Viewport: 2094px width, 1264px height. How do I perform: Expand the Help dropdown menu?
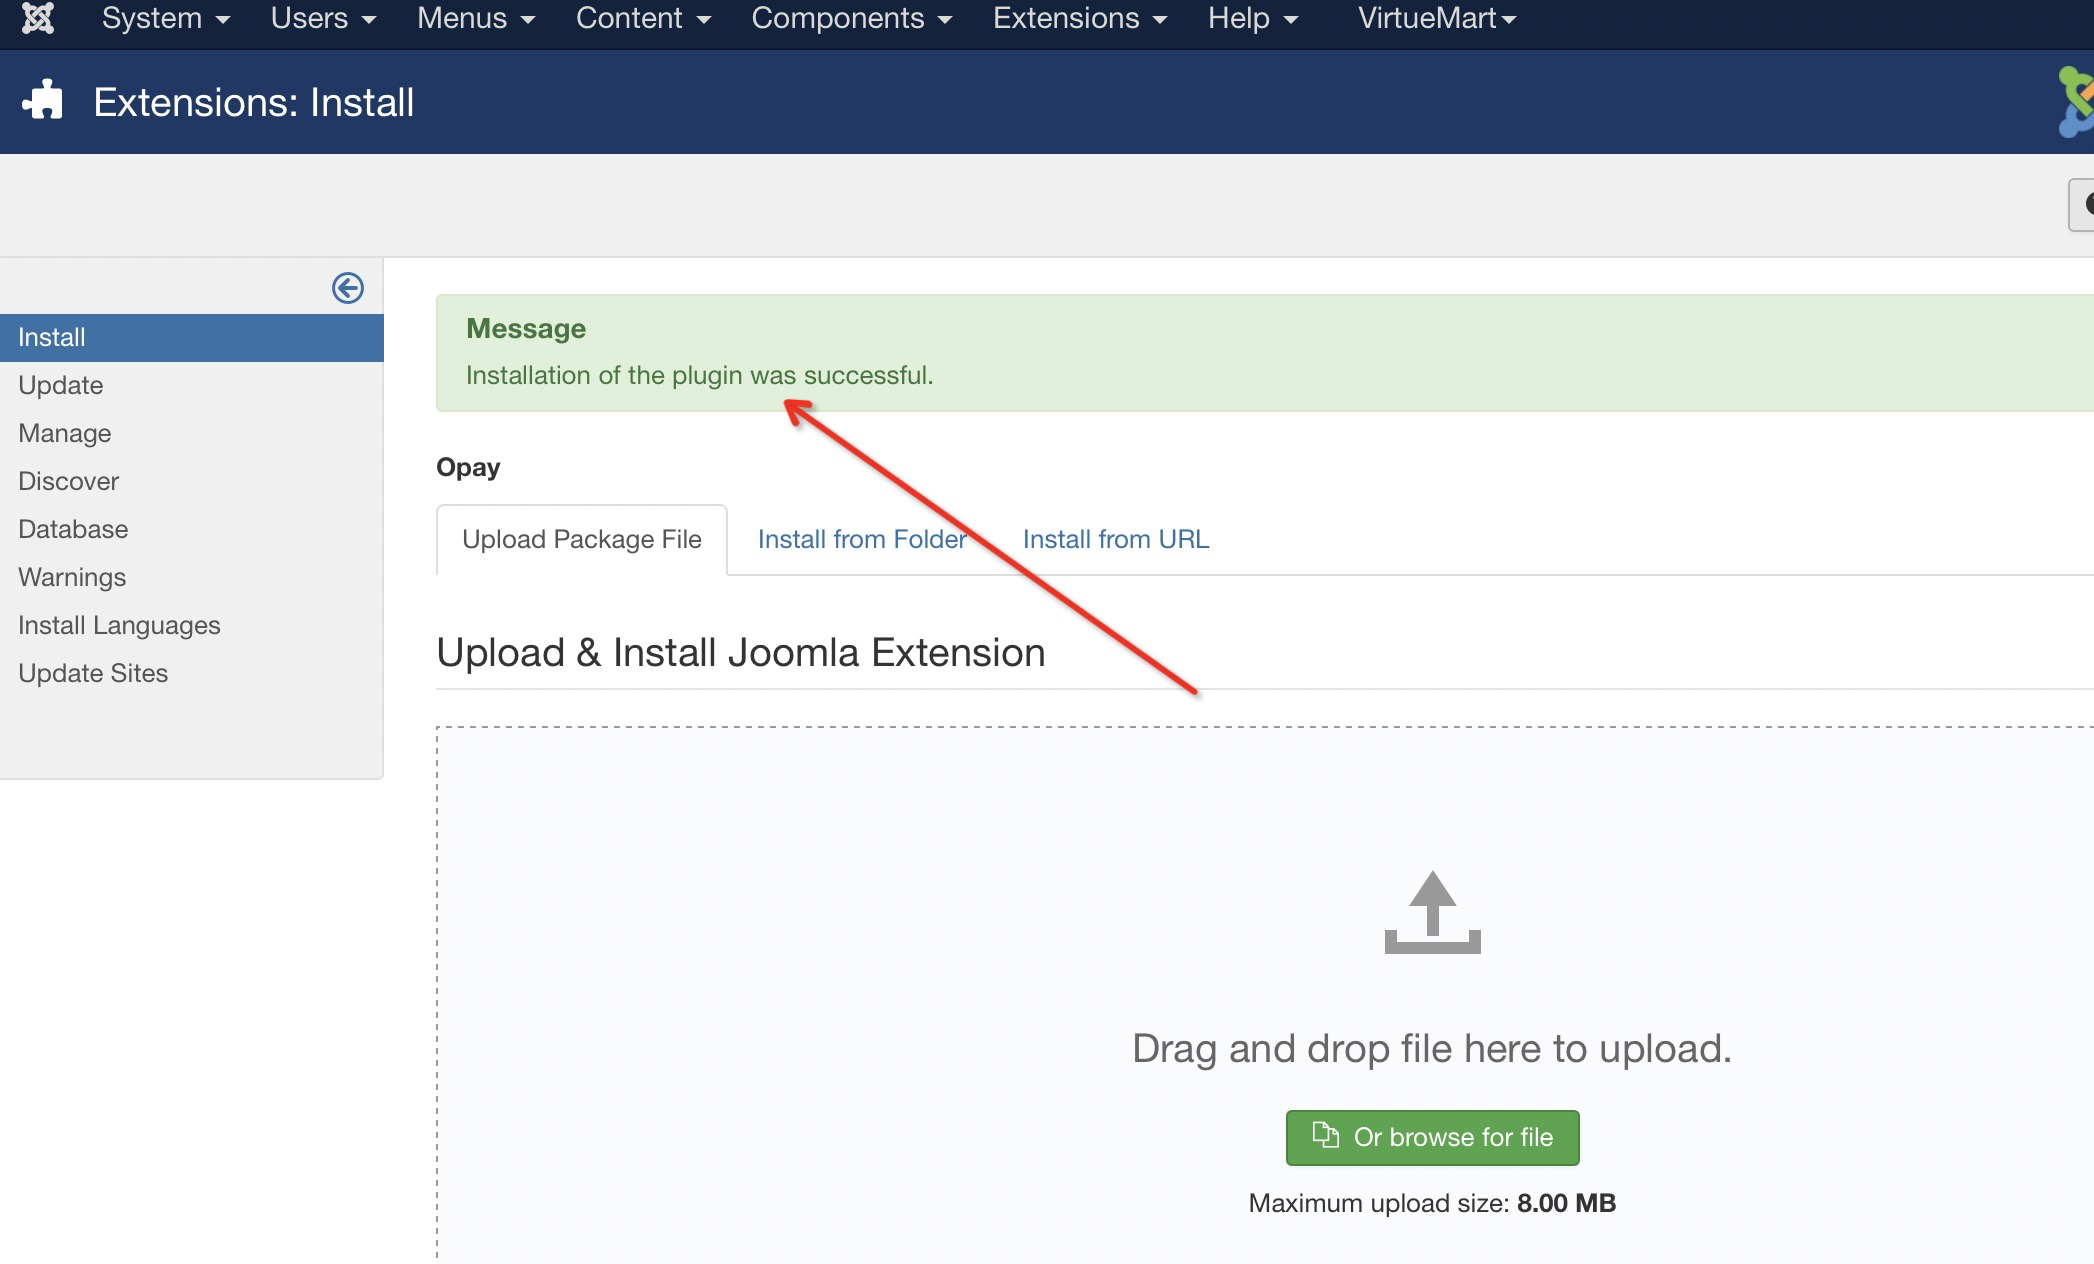click(1252, 18)
